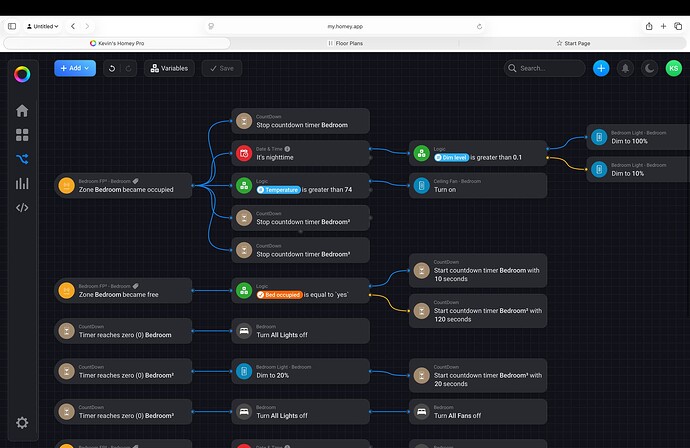The width and height of the screenshot is (690, 448).
Task: Select the 'Zone Bedroom became occupied' card
Action: (x=124, y=184)
